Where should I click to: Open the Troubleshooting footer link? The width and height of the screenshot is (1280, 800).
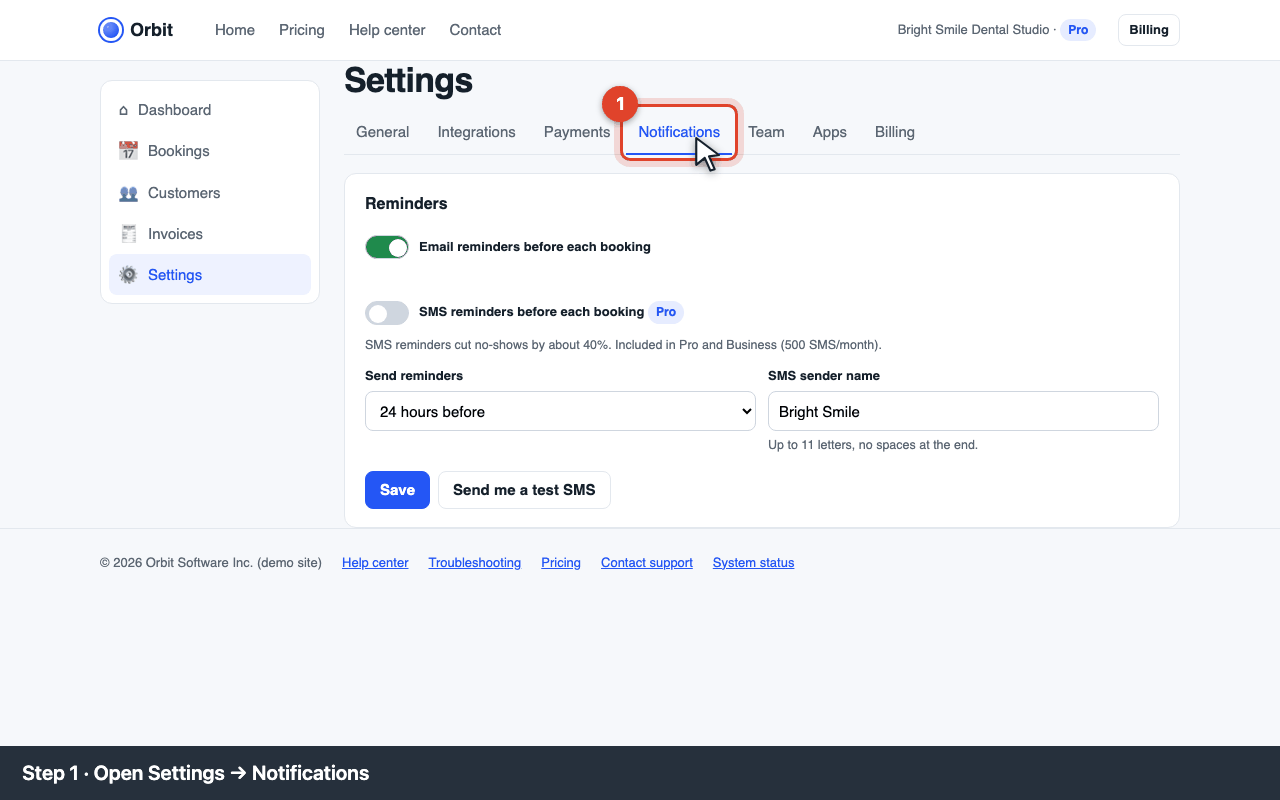coord(475,563)
